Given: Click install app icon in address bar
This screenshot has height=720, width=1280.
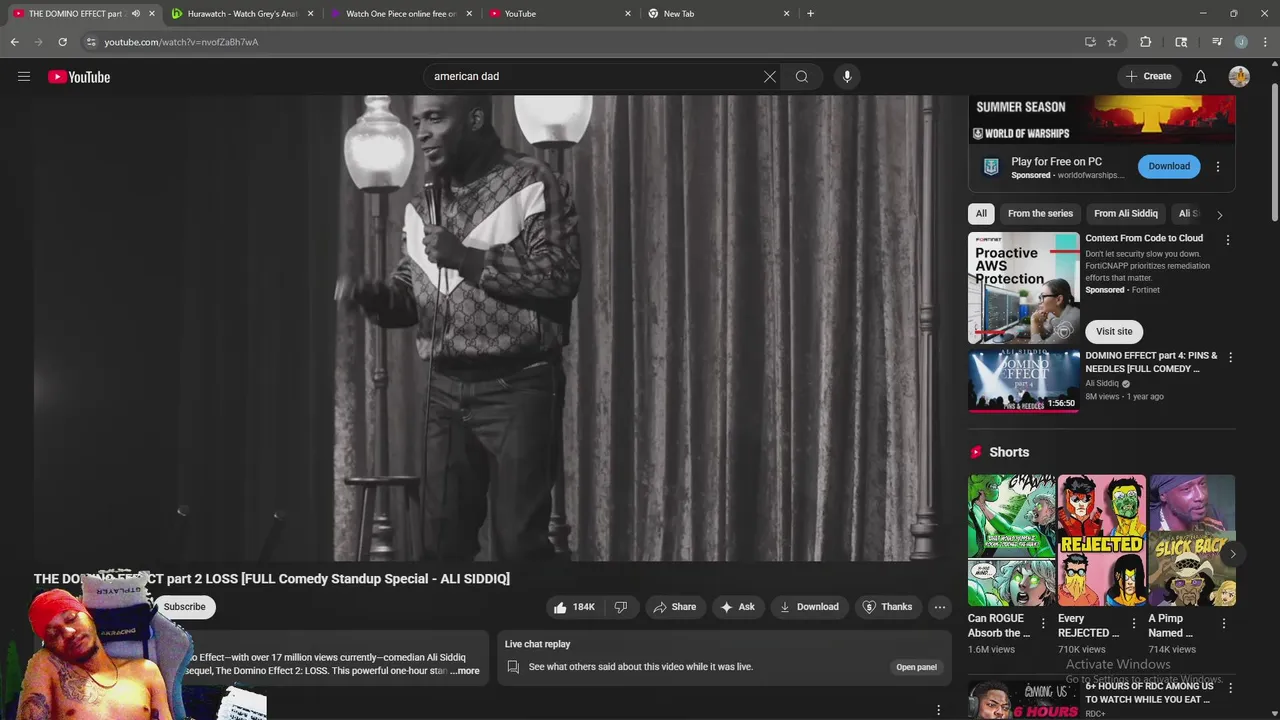Looking at the screenshot, I should click(1090, 42).
